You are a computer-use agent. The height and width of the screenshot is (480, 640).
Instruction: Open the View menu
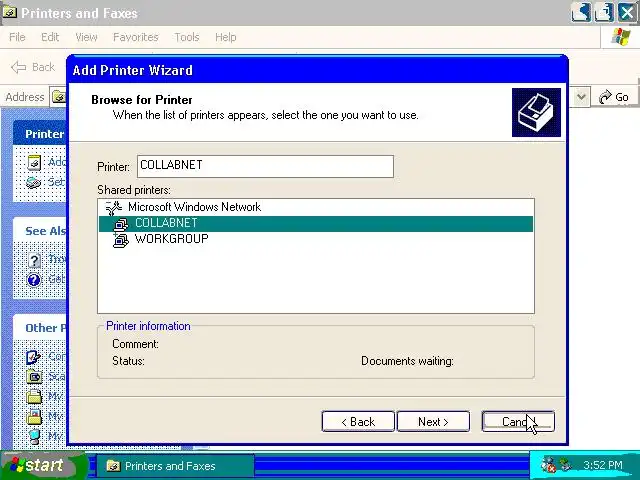pos(86,37)
